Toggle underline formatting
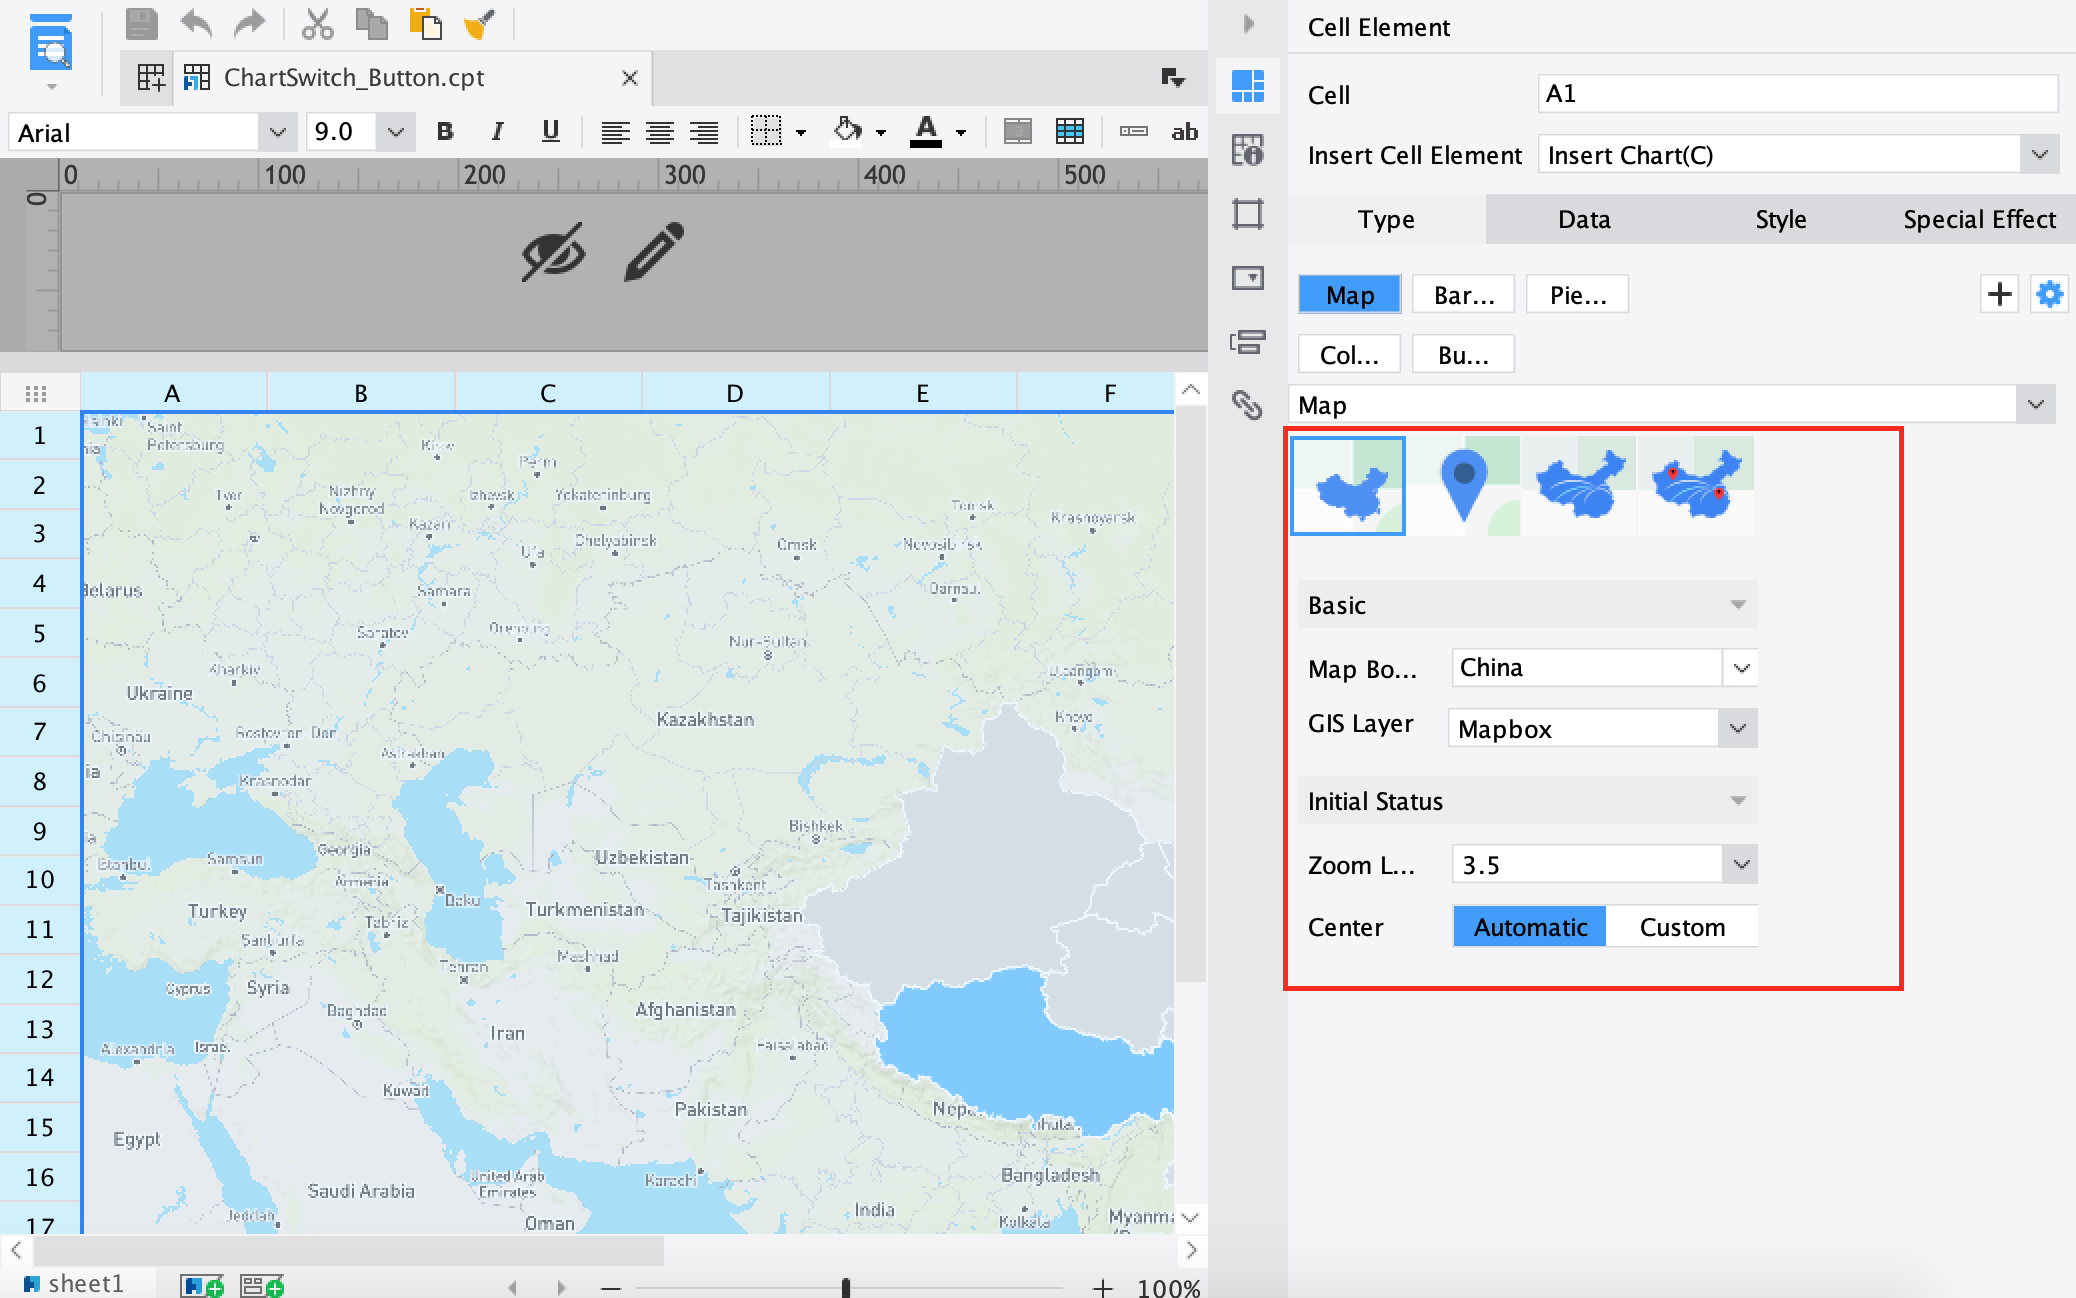This screenshot has width=2076, height=1298. click(x=550, y=131)
